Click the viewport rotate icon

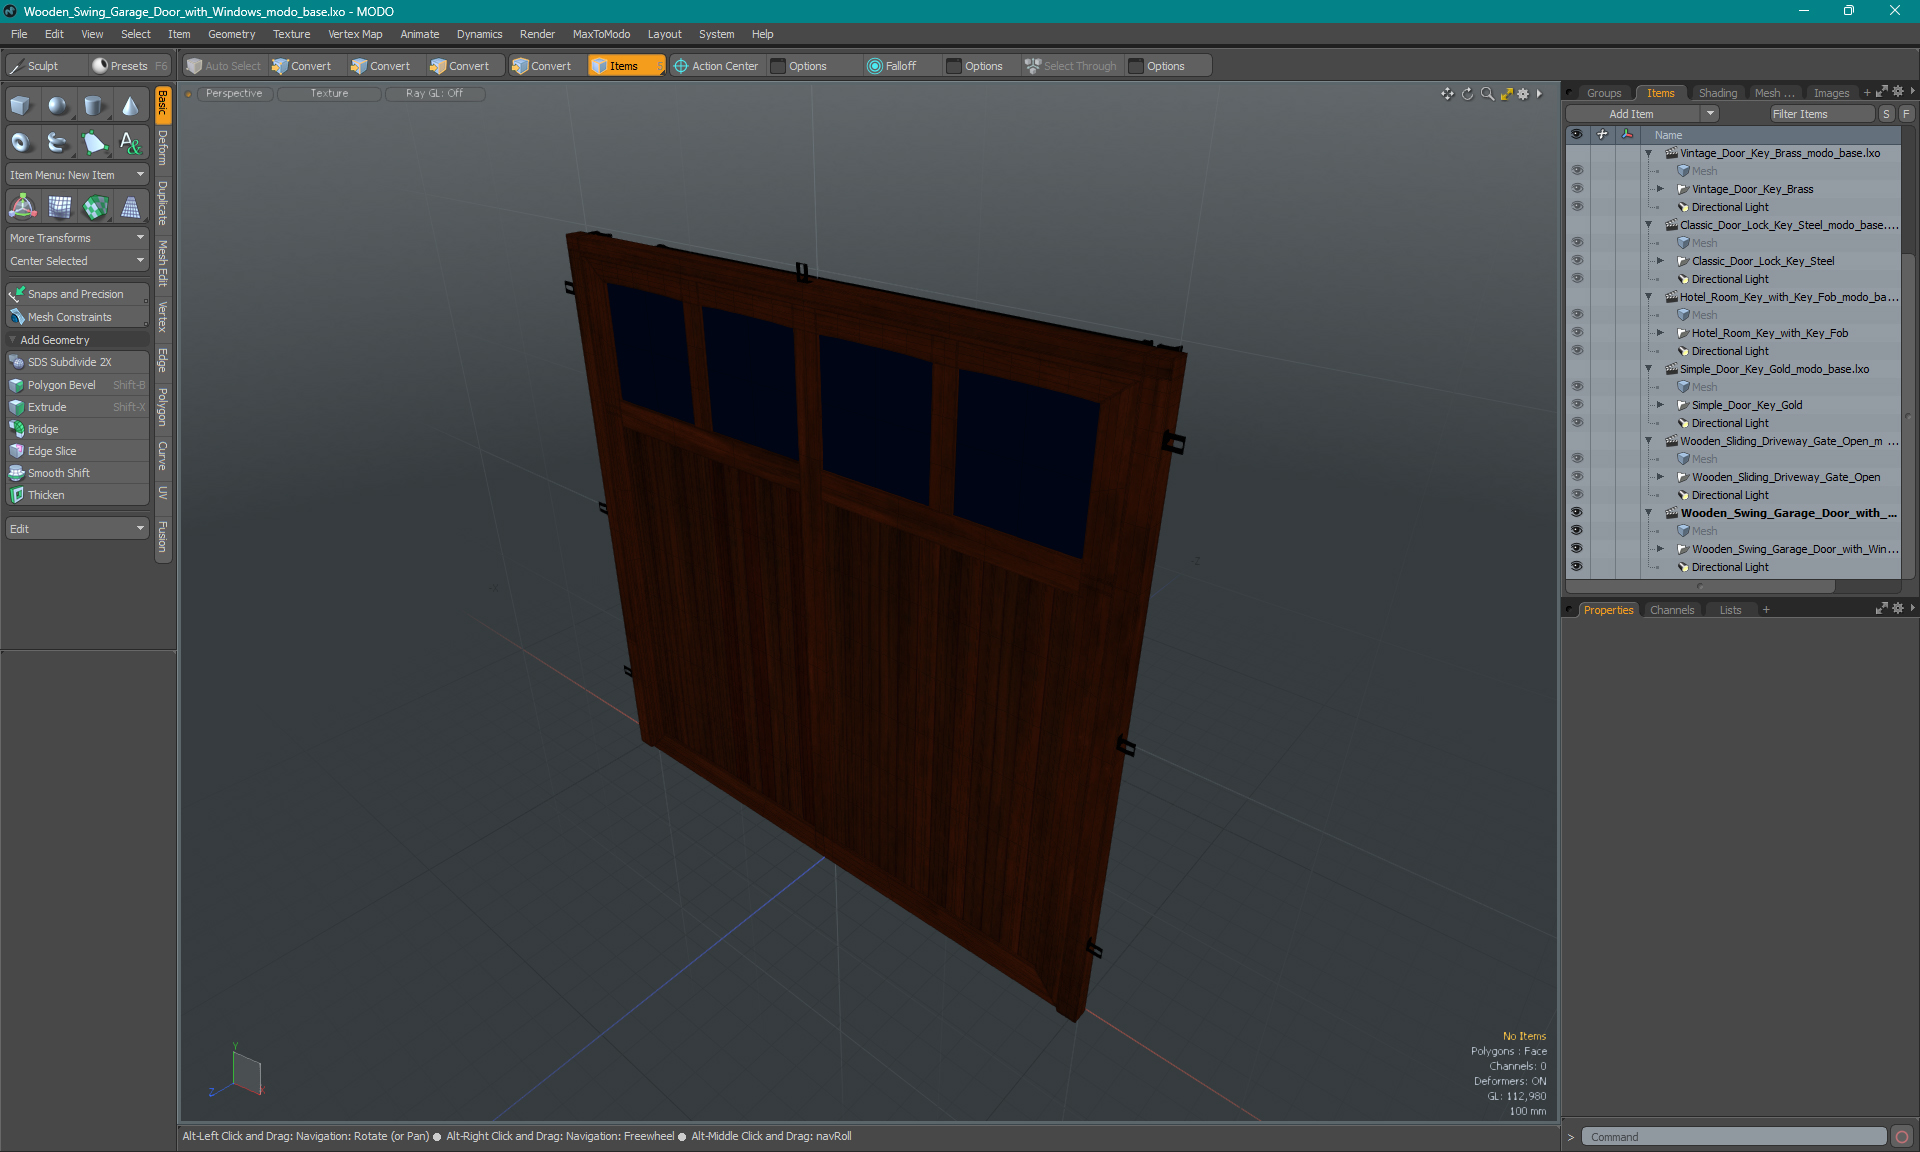(x=1467, y=94)
